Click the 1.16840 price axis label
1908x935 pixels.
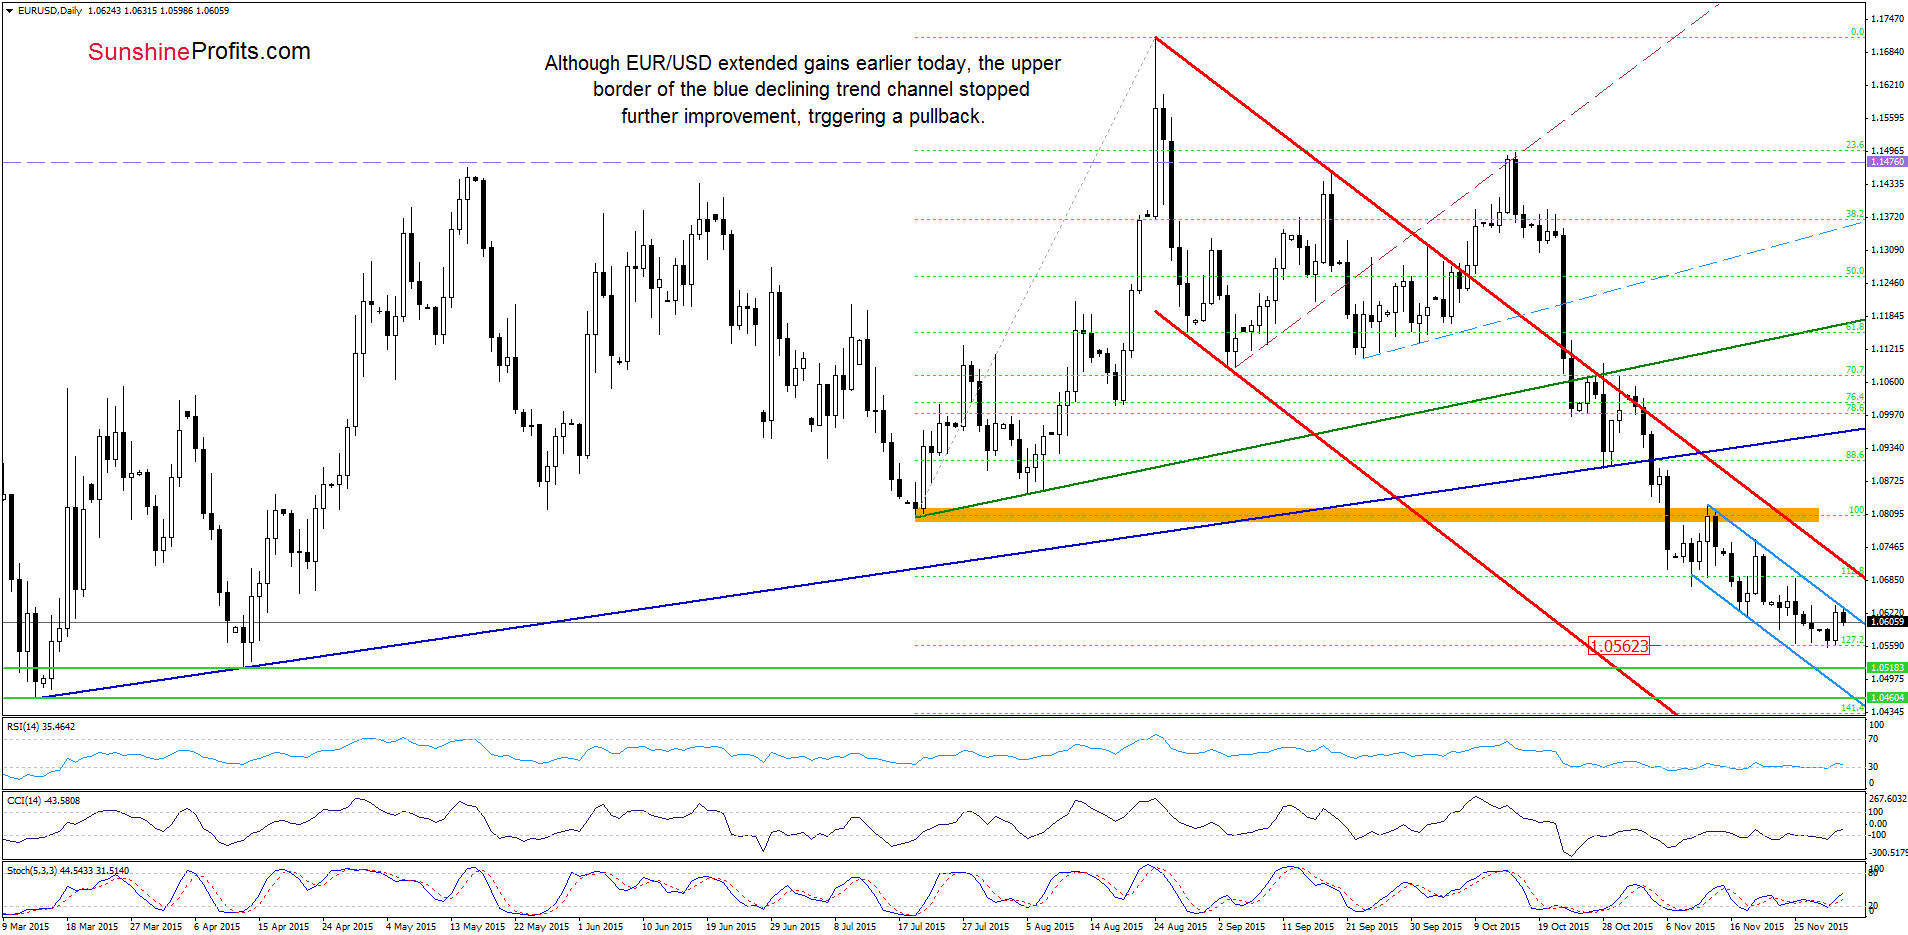pyautogui.click(x=1887, y=52)
